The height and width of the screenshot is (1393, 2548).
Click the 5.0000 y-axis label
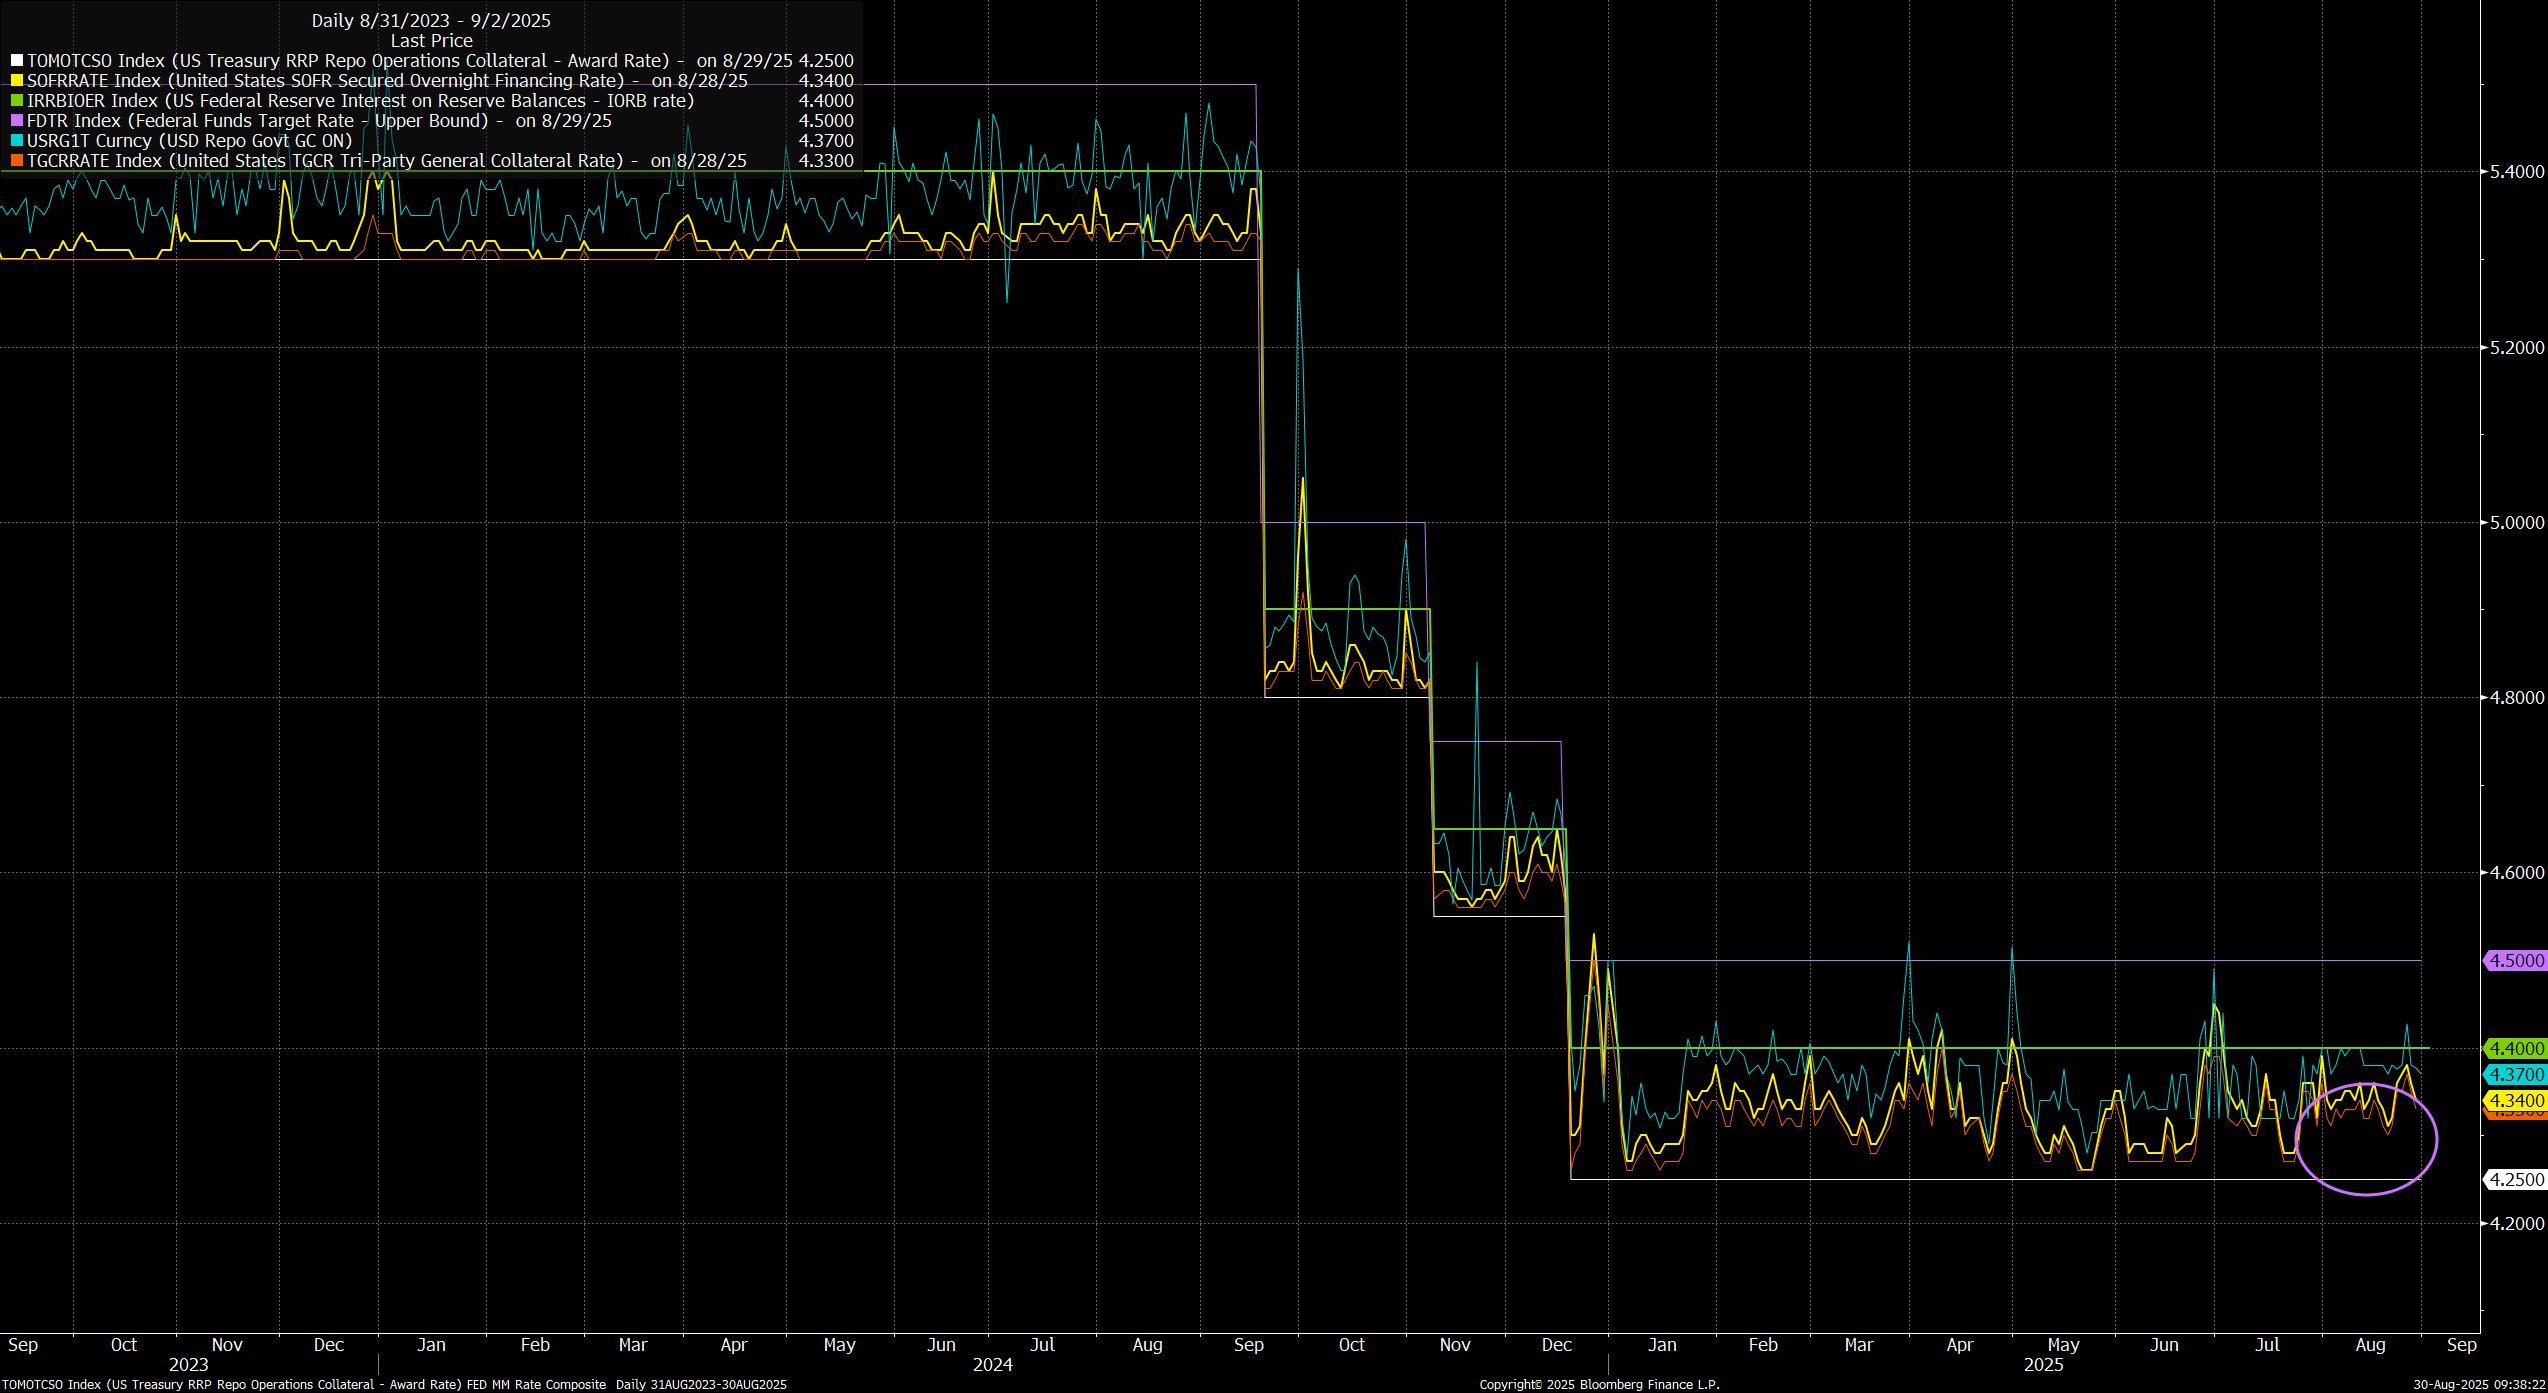point(2516,523)
